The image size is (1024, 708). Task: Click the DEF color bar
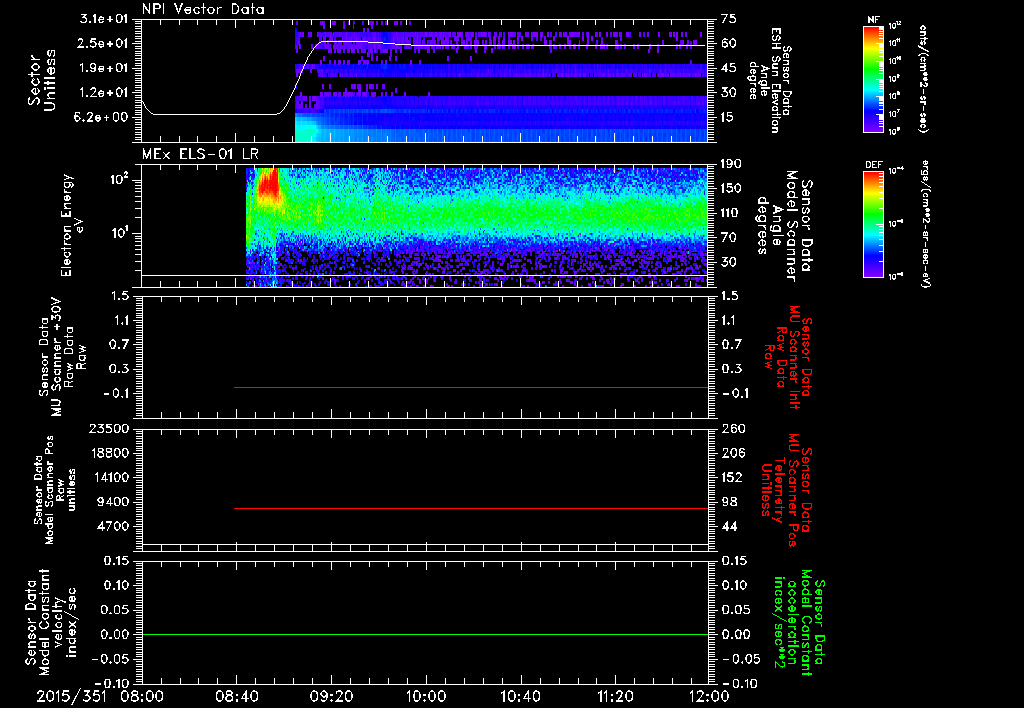(874, 223)
